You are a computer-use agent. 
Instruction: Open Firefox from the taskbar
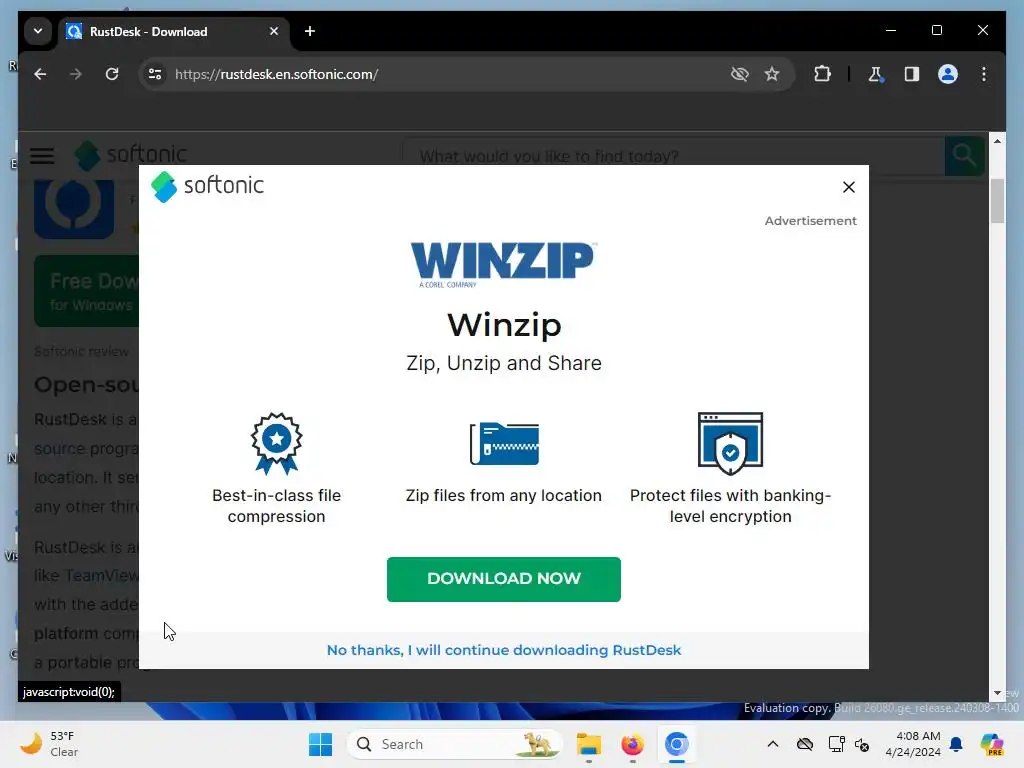click(x=632, y=744)
